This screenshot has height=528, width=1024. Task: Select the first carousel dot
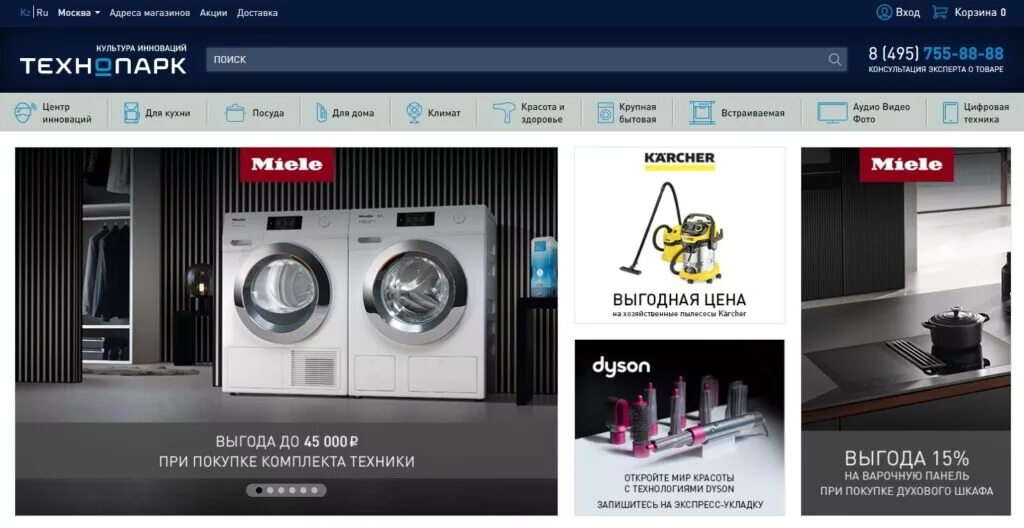coord(259,490)
